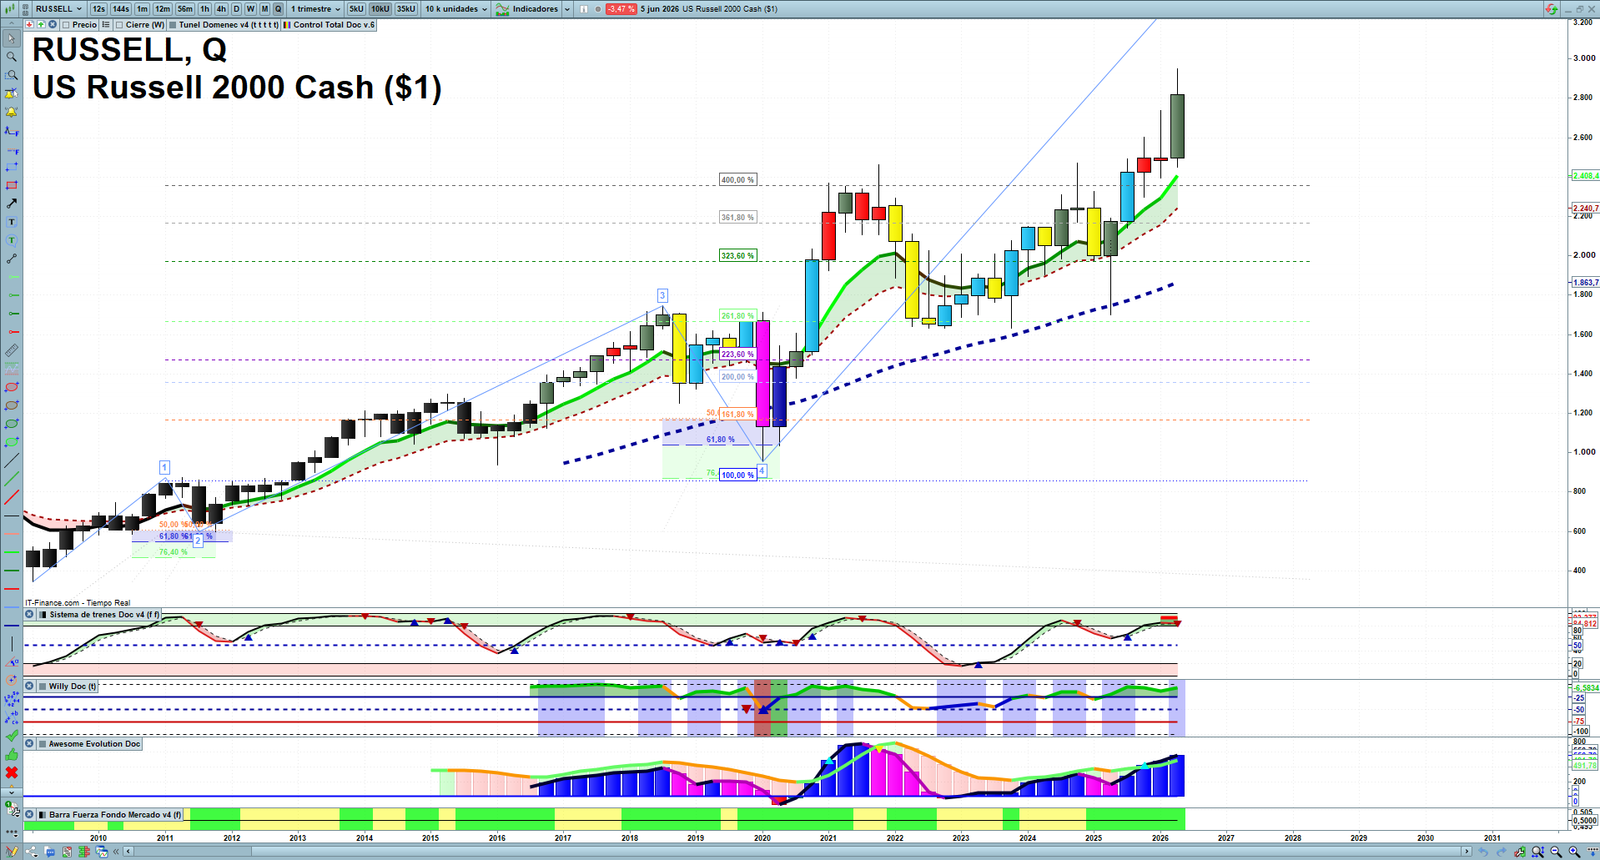This screenshot has height=860, width=1600.
Task: Click the list icon after Precio label
Action: [105, 24]
